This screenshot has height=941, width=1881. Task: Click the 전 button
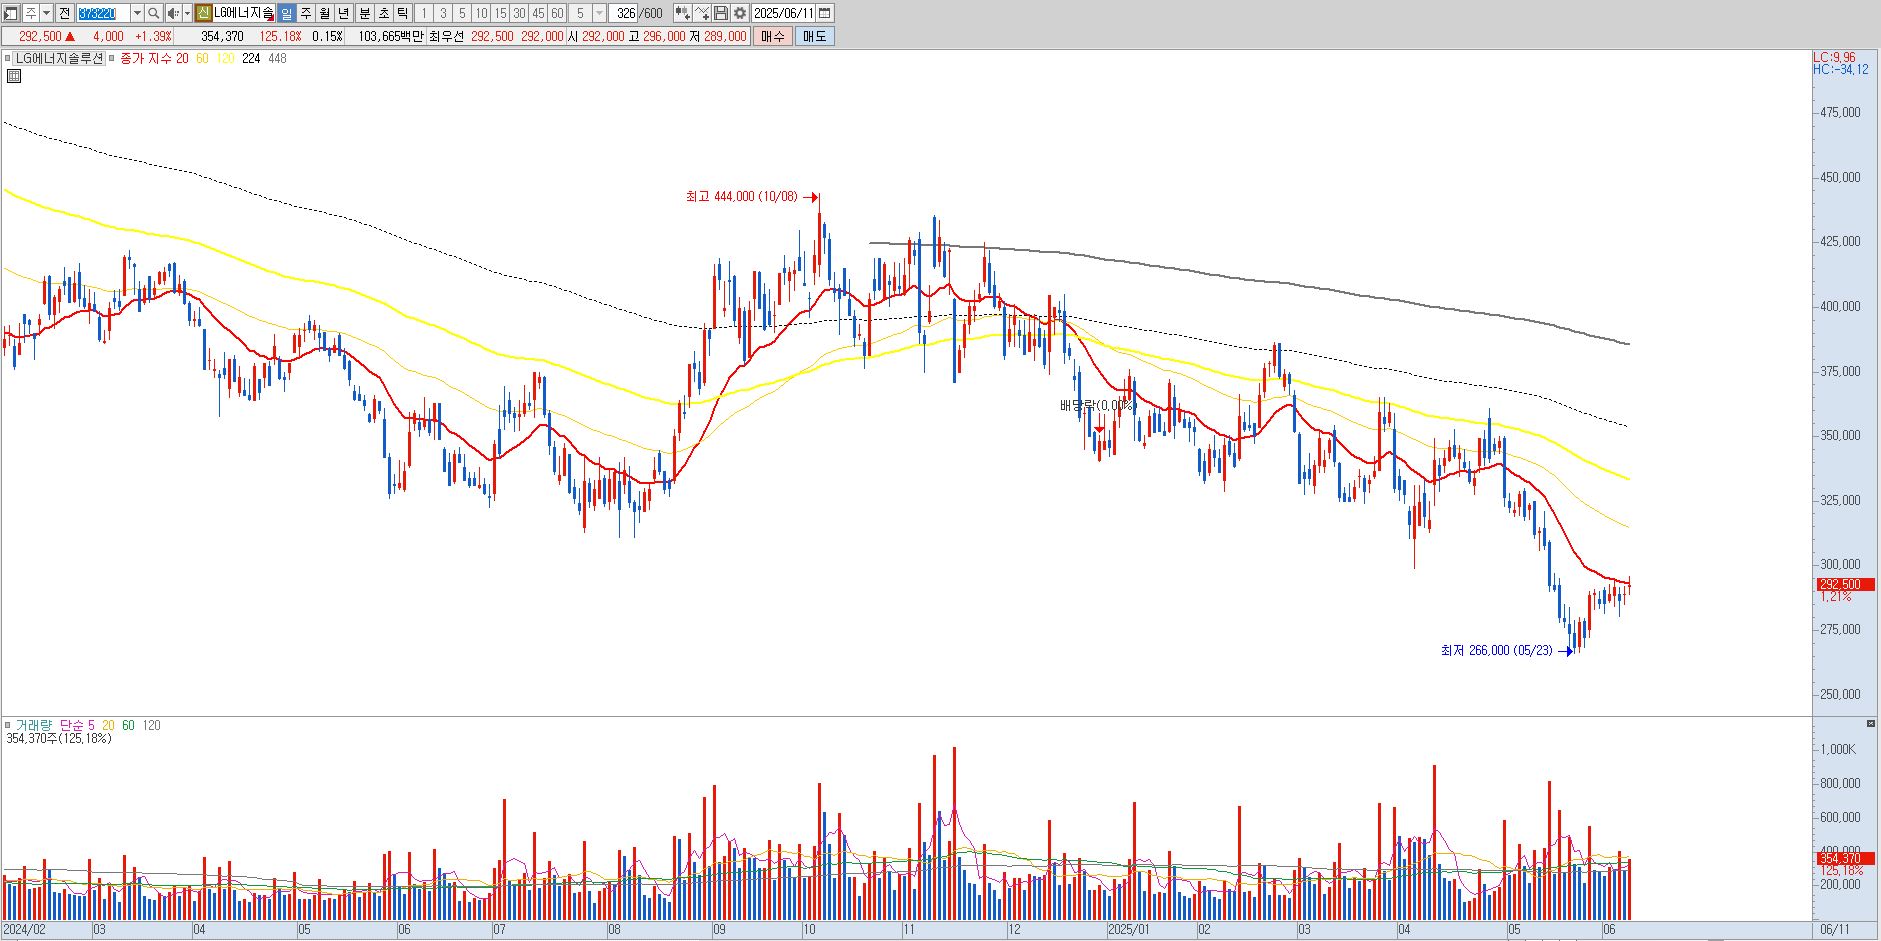(x=64, y=13)
